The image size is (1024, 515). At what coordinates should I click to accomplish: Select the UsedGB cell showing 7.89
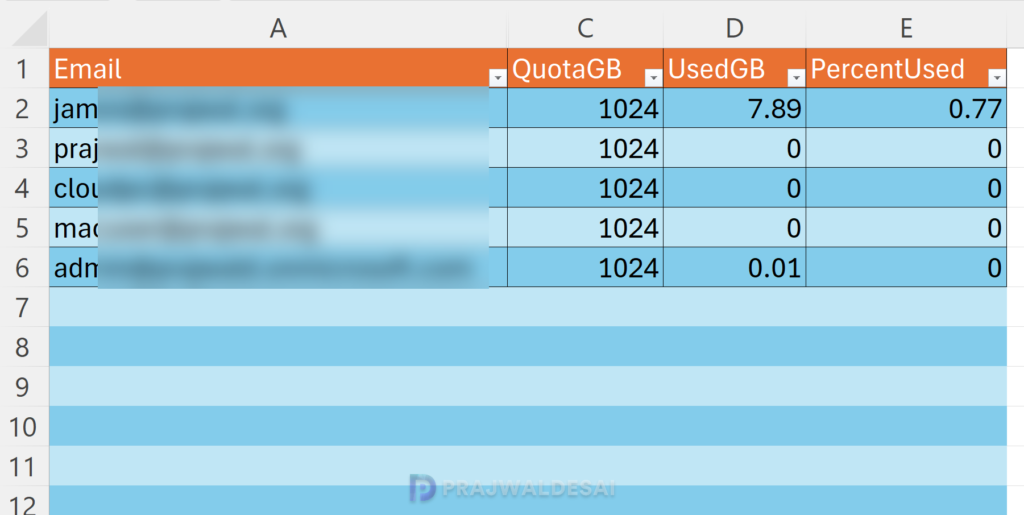(735, 108)
